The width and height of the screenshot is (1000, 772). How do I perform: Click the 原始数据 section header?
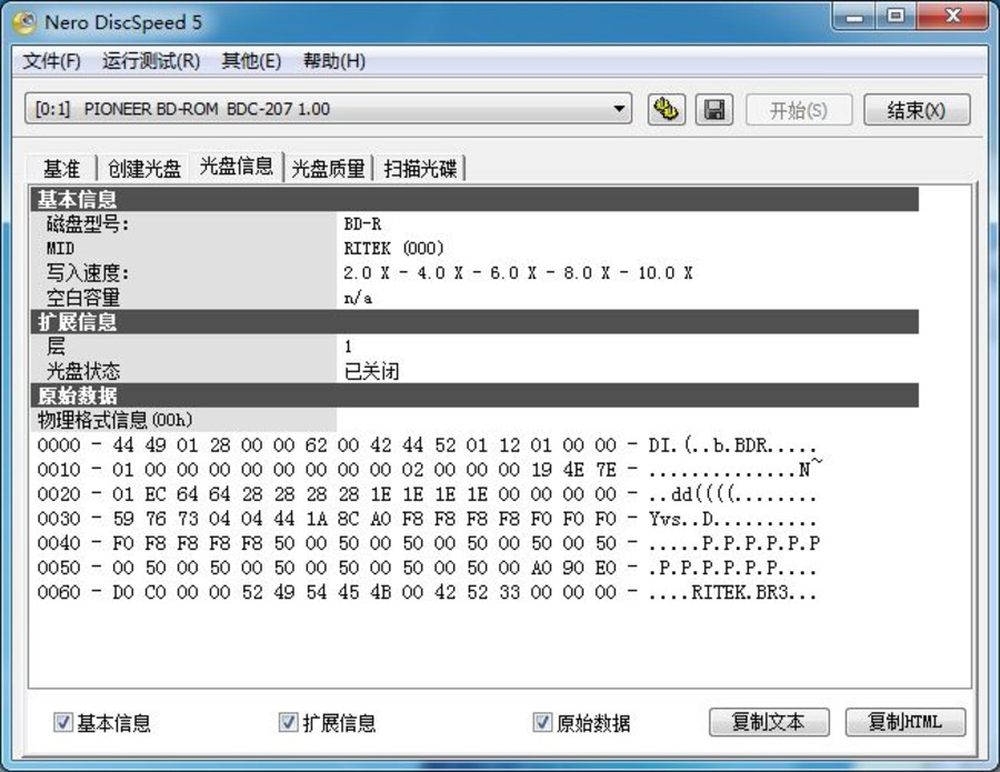474,395
